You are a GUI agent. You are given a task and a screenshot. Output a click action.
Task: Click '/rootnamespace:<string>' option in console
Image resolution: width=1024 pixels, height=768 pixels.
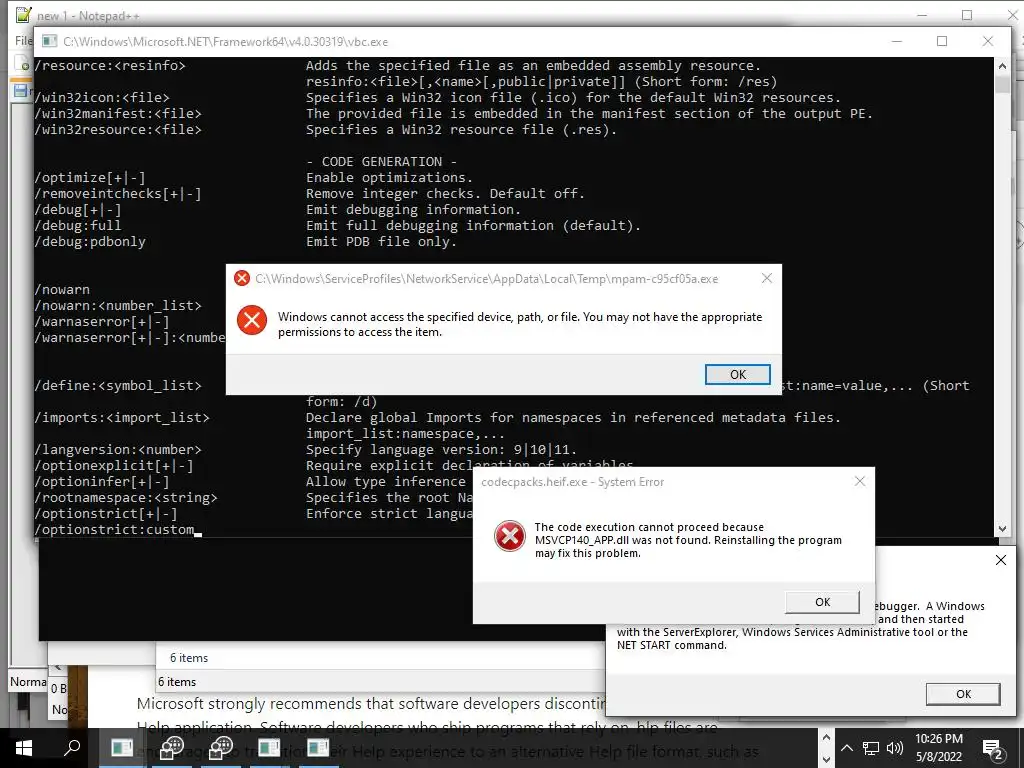point(126,498)
